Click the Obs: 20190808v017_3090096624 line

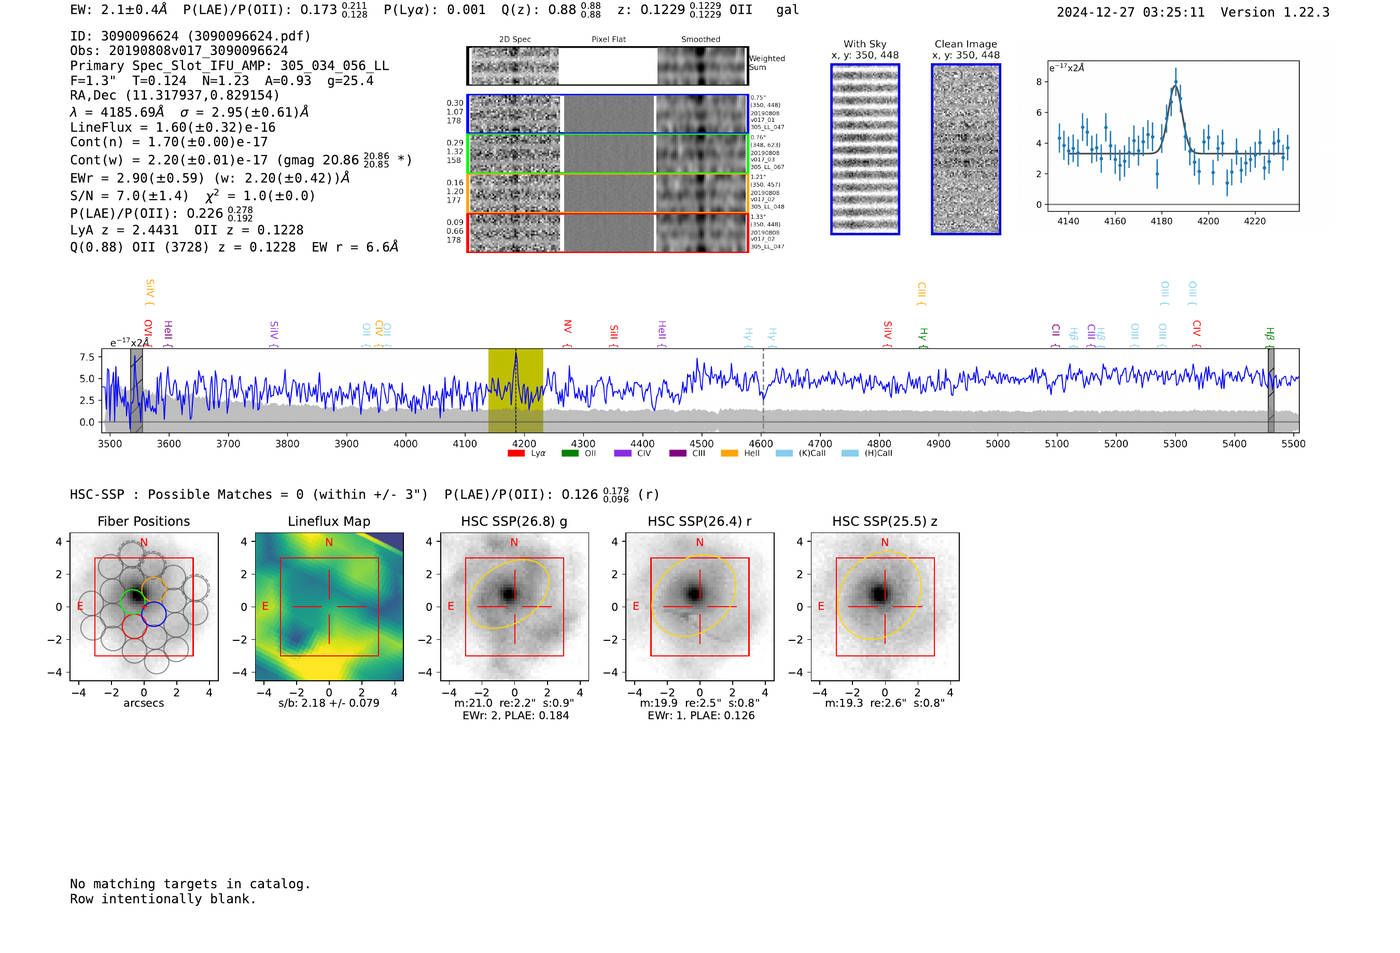[x=179, y=51]
